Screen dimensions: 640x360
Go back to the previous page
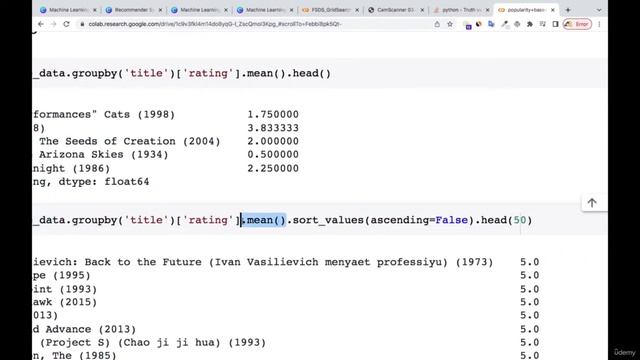41,24
